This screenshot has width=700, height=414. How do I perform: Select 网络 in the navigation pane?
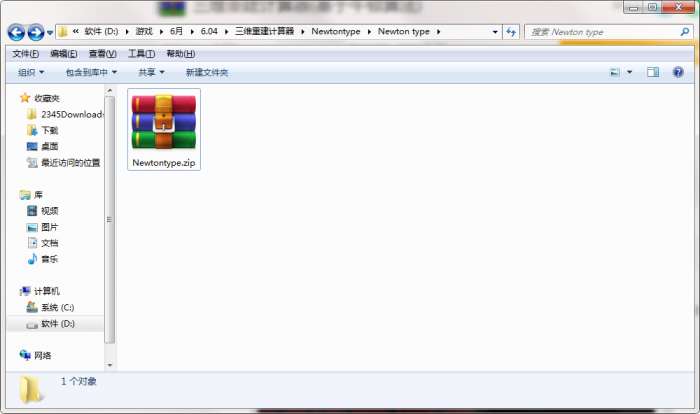[x=42, y=355]
